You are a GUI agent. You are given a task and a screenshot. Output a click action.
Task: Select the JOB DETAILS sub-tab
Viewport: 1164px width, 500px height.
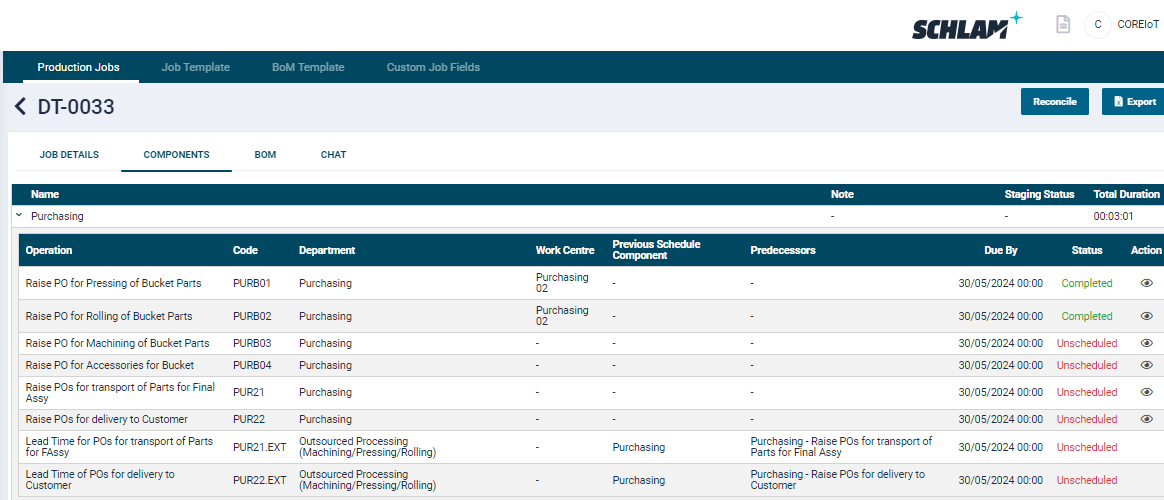[x=69, y=155]
